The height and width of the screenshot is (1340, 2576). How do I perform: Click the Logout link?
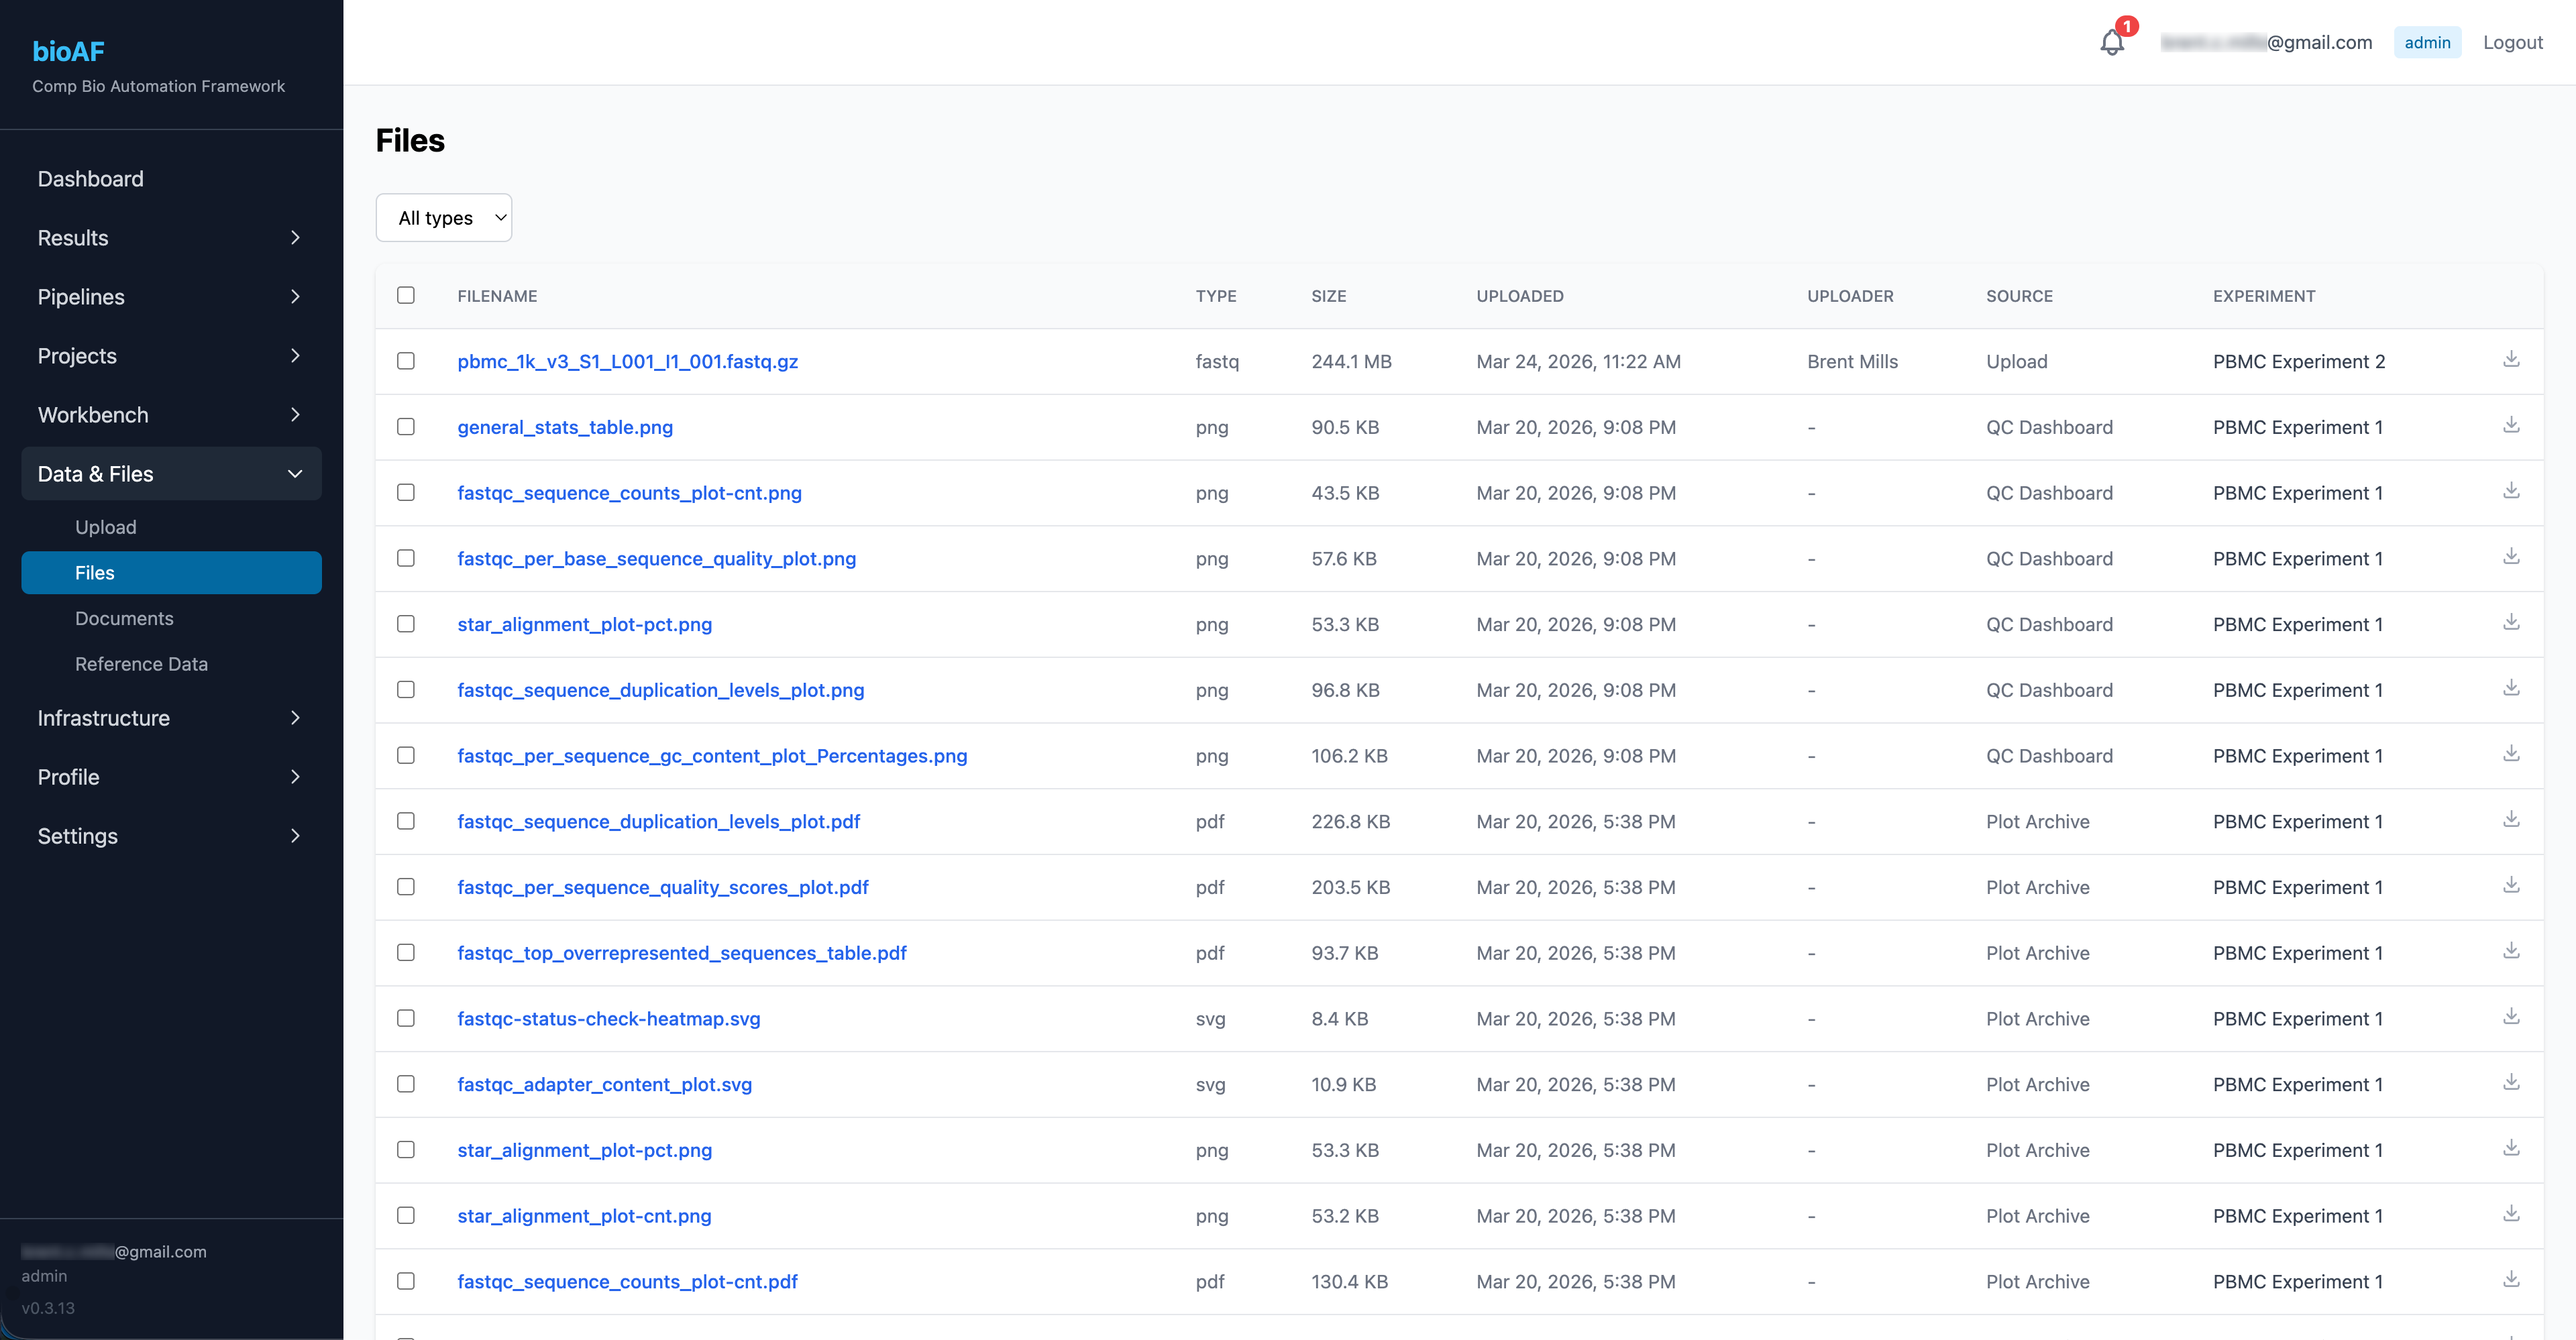coord(2512,42)
